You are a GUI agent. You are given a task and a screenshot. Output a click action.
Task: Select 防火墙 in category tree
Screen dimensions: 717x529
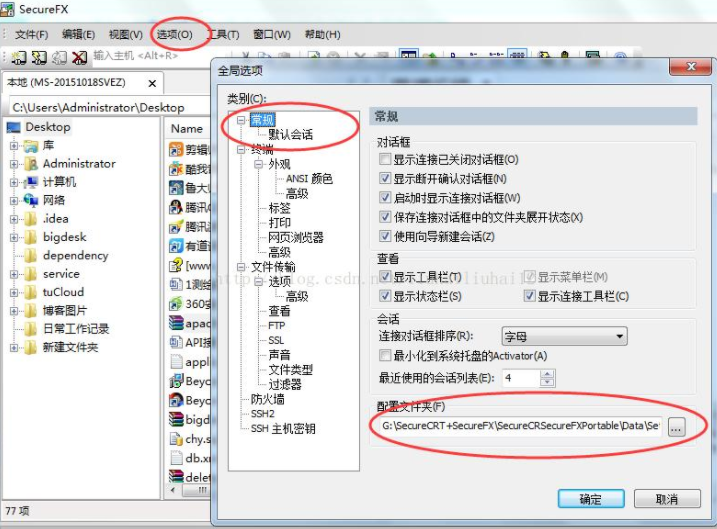[x=268, y=399]
